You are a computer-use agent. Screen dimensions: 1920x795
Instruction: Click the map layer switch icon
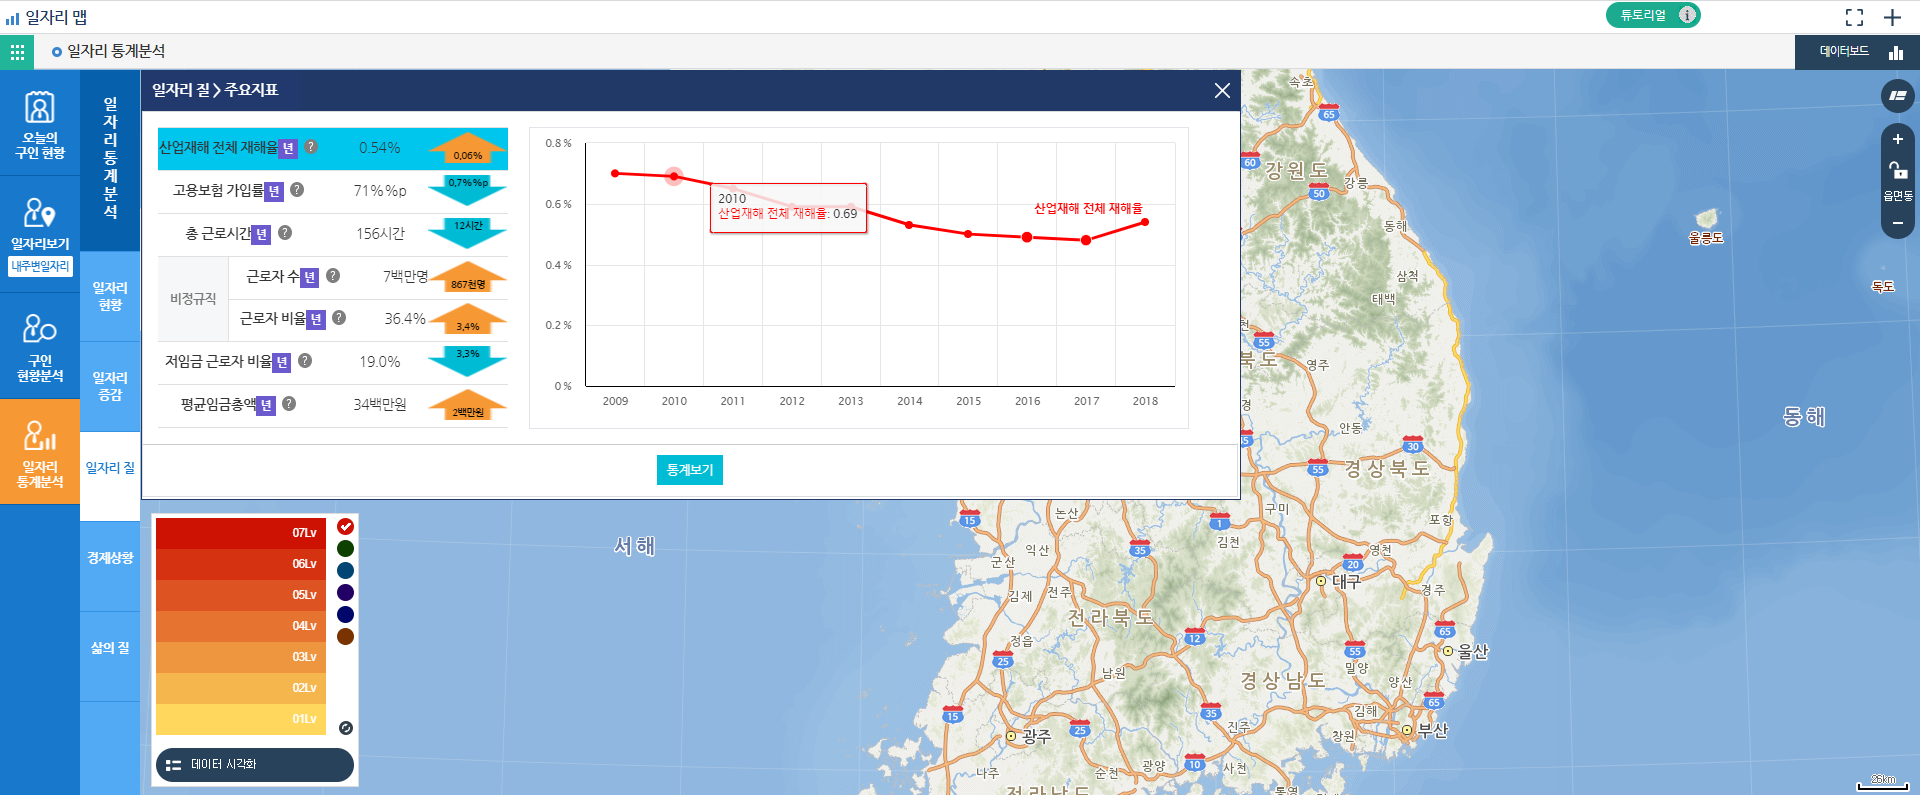tap(1897, 96)
